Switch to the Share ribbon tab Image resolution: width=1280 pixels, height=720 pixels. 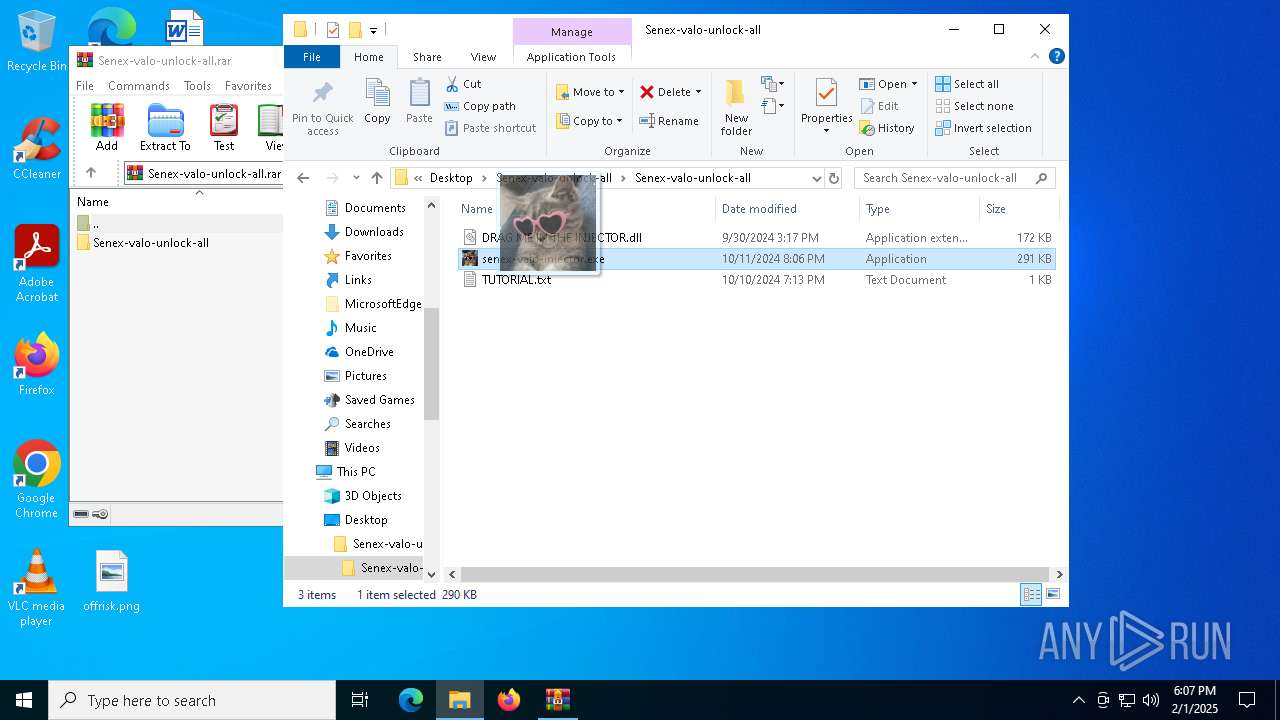pyautogui.click(x=427, y=57)
